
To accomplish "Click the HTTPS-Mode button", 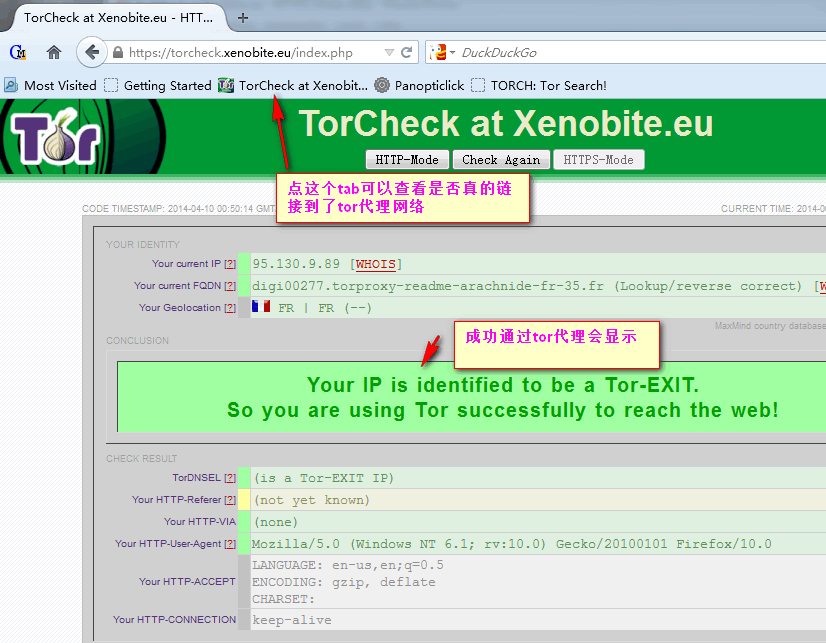I will pyautogui.click(x=598, y=160).
